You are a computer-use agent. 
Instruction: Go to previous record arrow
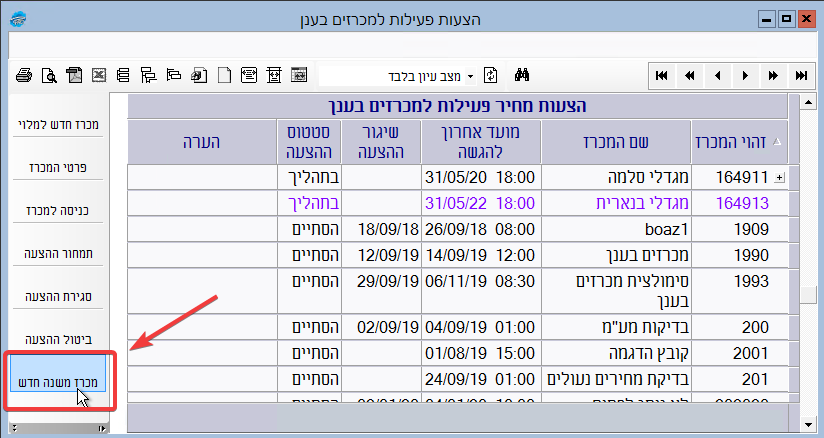717,75
